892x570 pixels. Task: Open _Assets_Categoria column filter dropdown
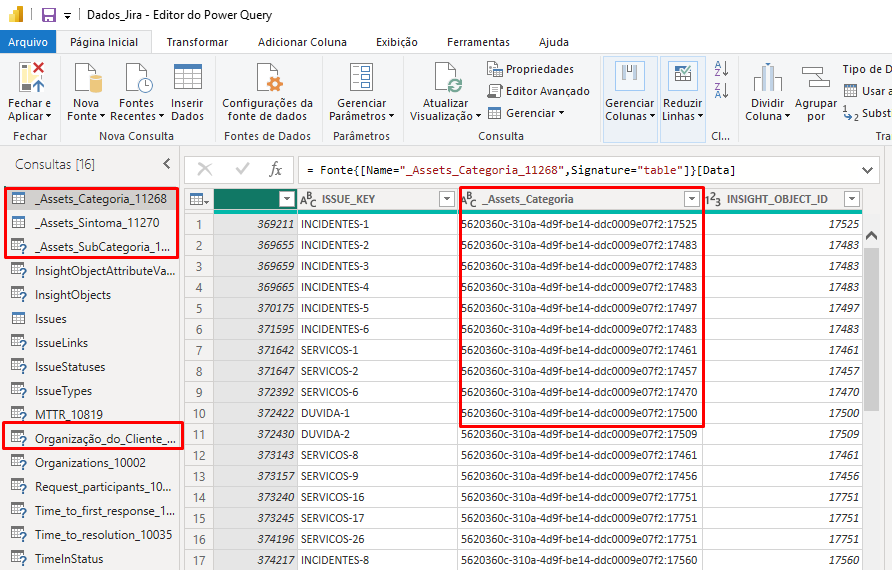(692, 199)
